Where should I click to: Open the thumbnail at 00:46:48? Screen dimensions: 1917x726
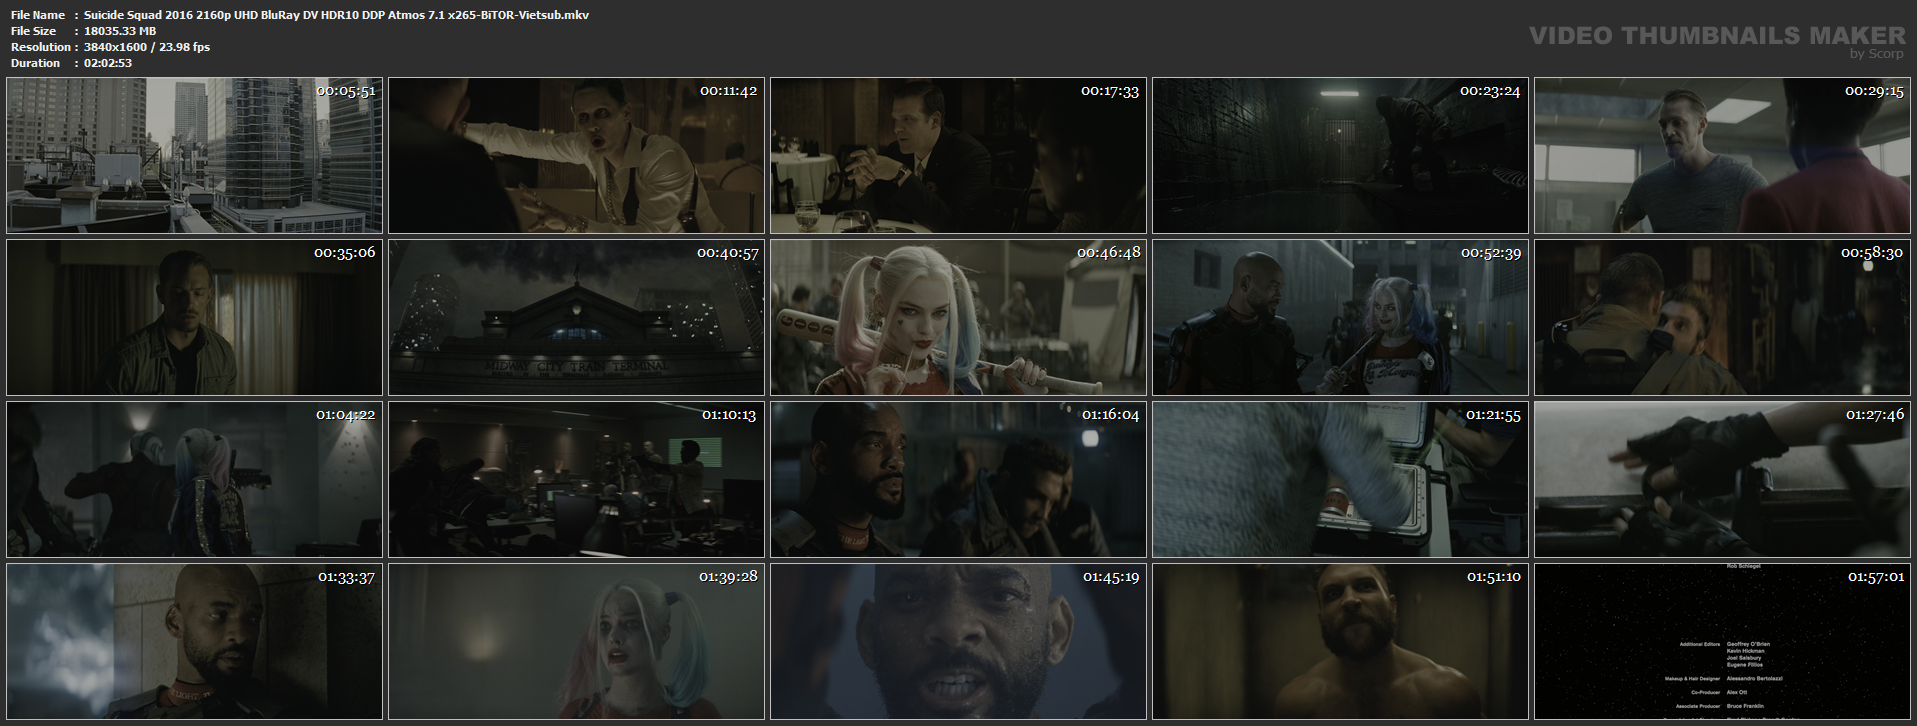click(x=958, y=317)
